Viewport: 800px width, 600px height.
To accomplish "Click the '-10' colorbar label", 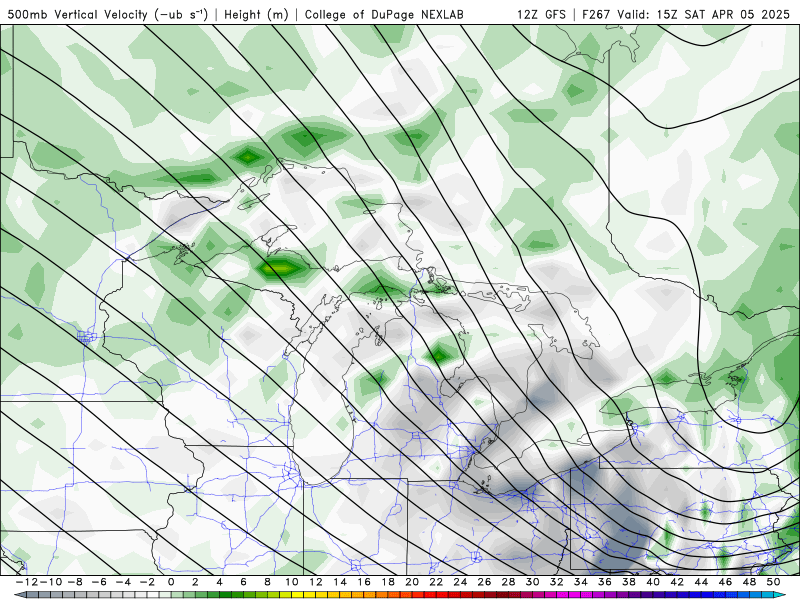I will pos(50,582).
